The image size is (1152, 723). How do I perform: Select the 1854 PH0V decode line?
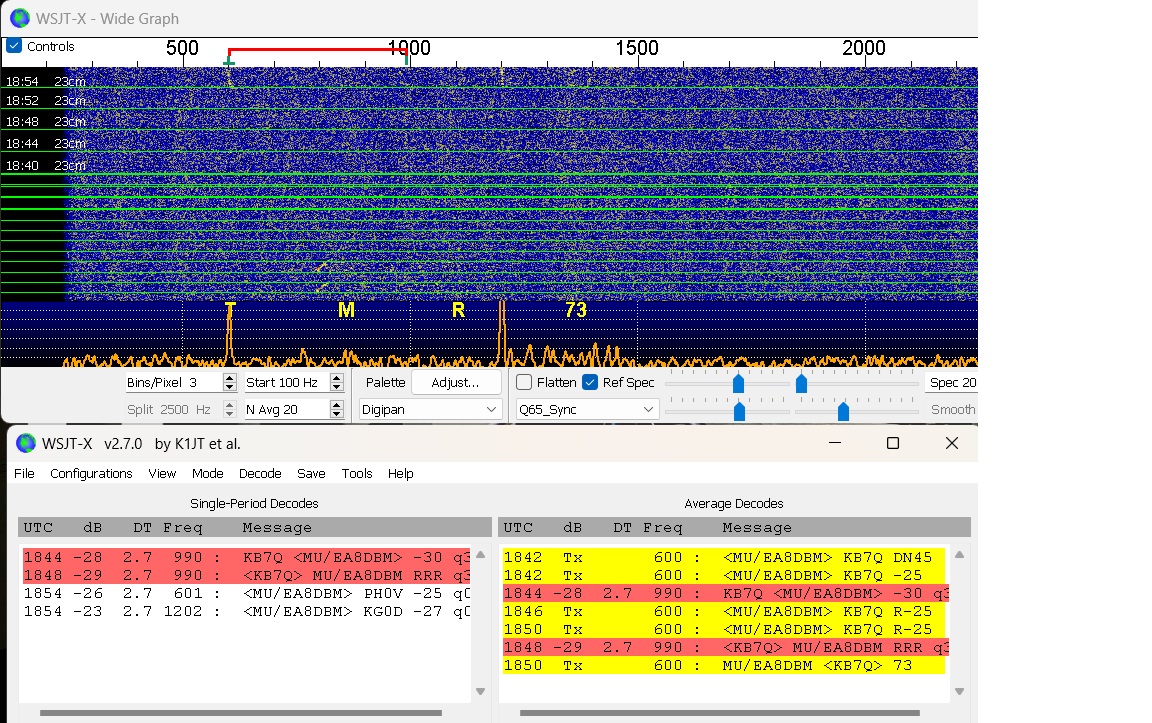tap(246, 593)
